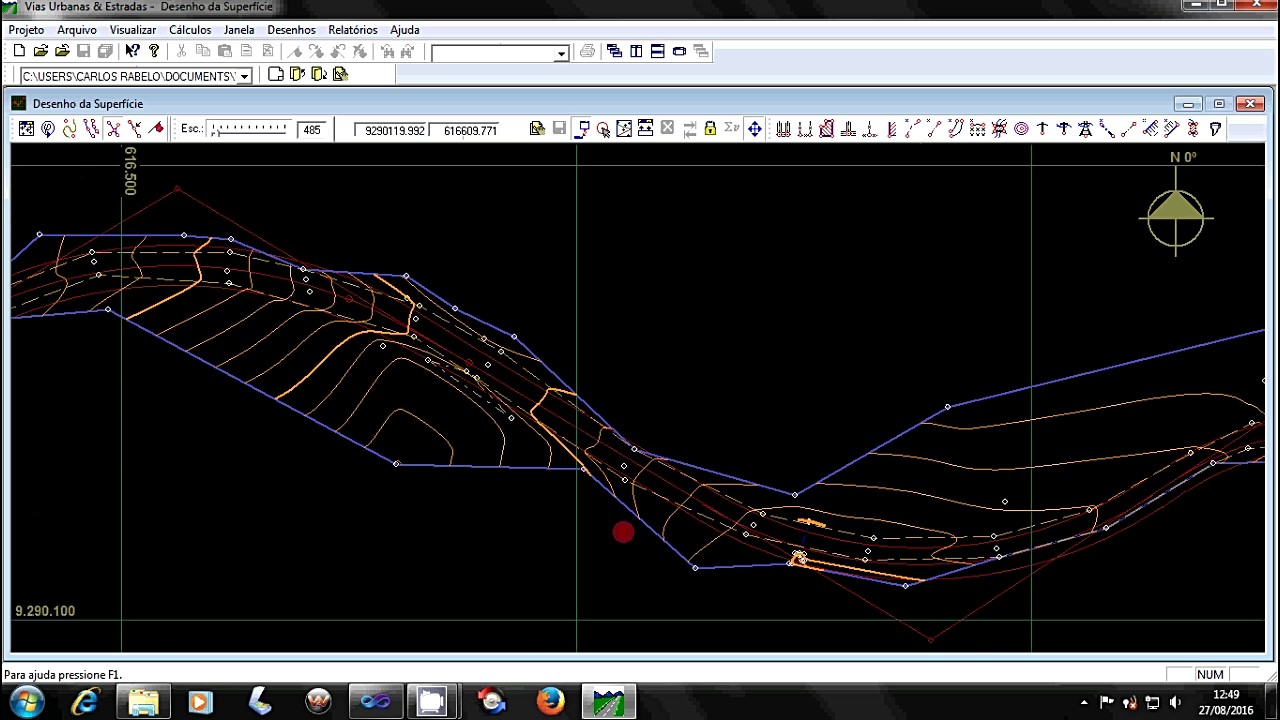
Task: Click the ruler measurement tool icon
Action: click(1150, 129)
